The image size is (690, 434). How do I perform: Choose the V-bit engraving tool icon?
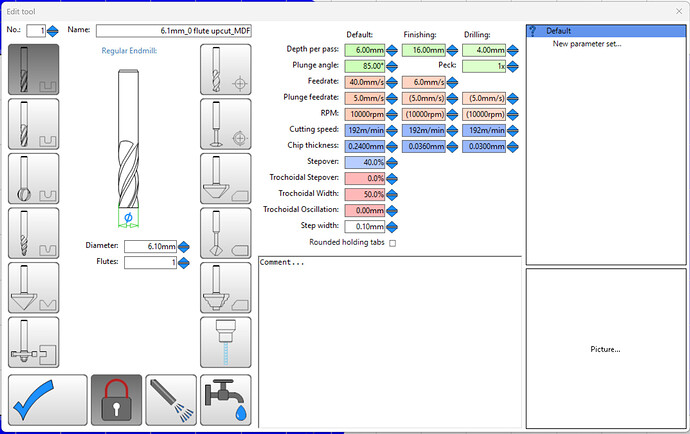tap(33, 288)
